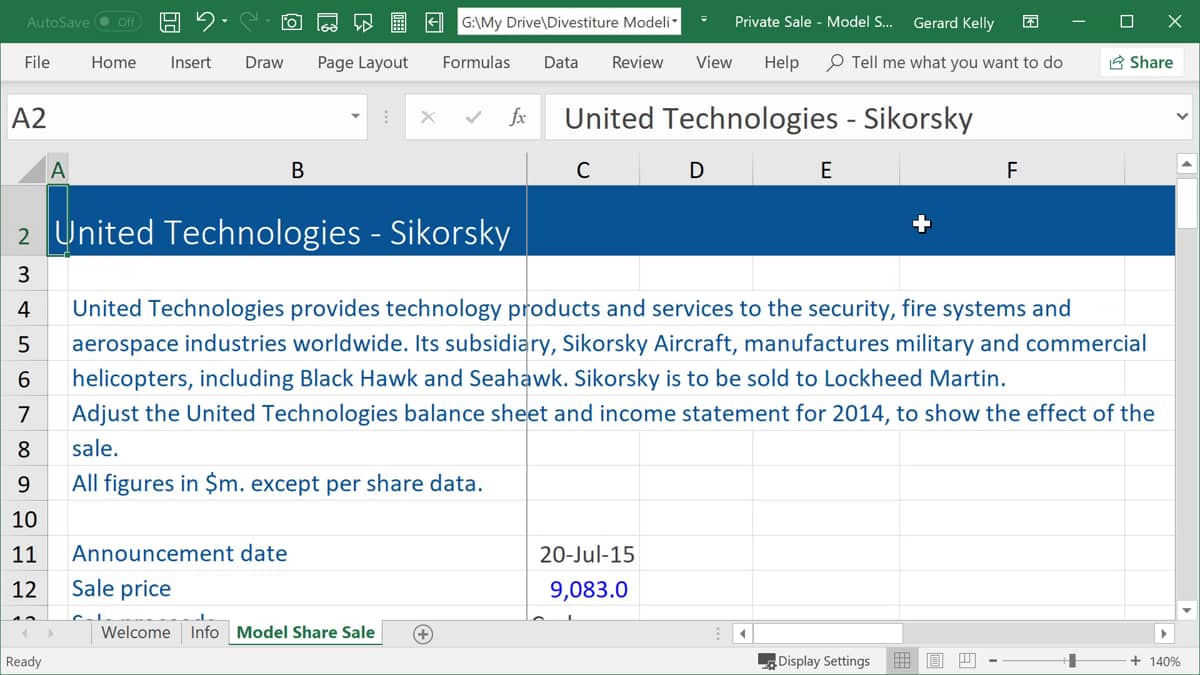
Task: Click the Cancel X icon in the formula bar
Action: pyautogui.click(x=428, y=118)
